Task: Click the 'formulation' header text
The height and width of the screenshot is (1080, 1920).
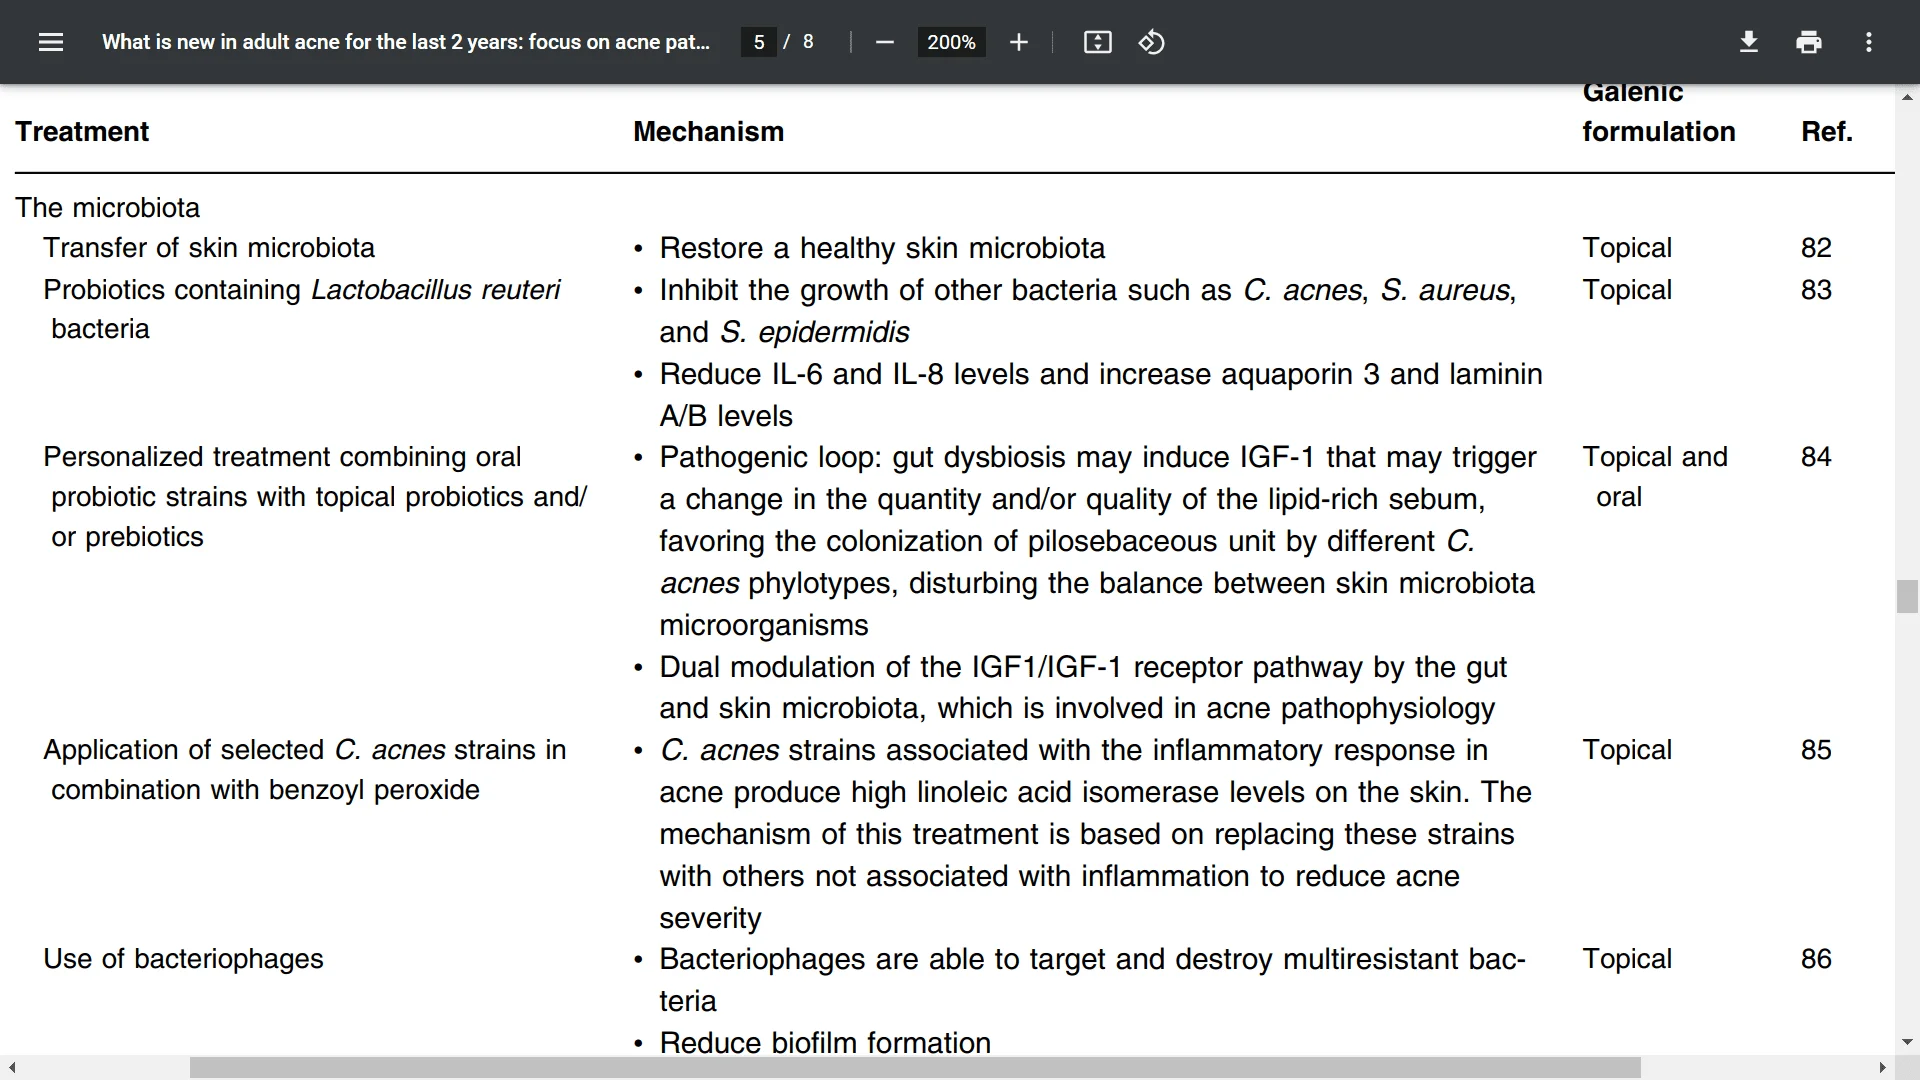Action: point(1658,131)
